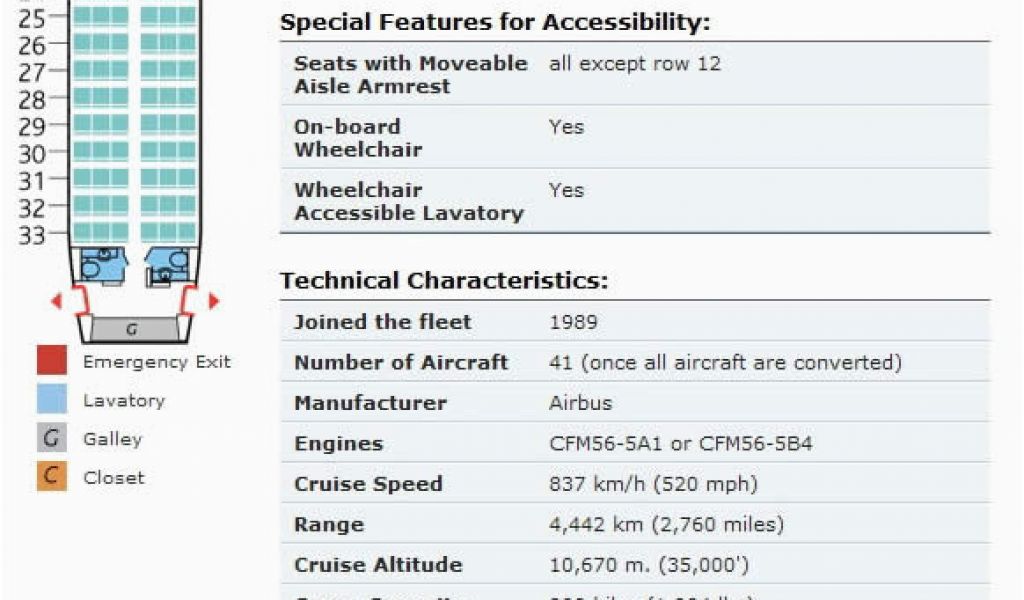Click the Seats with Moveable Aisle Armrest label
Viewport: 1024px width, 600px height.
click(411, 74)
